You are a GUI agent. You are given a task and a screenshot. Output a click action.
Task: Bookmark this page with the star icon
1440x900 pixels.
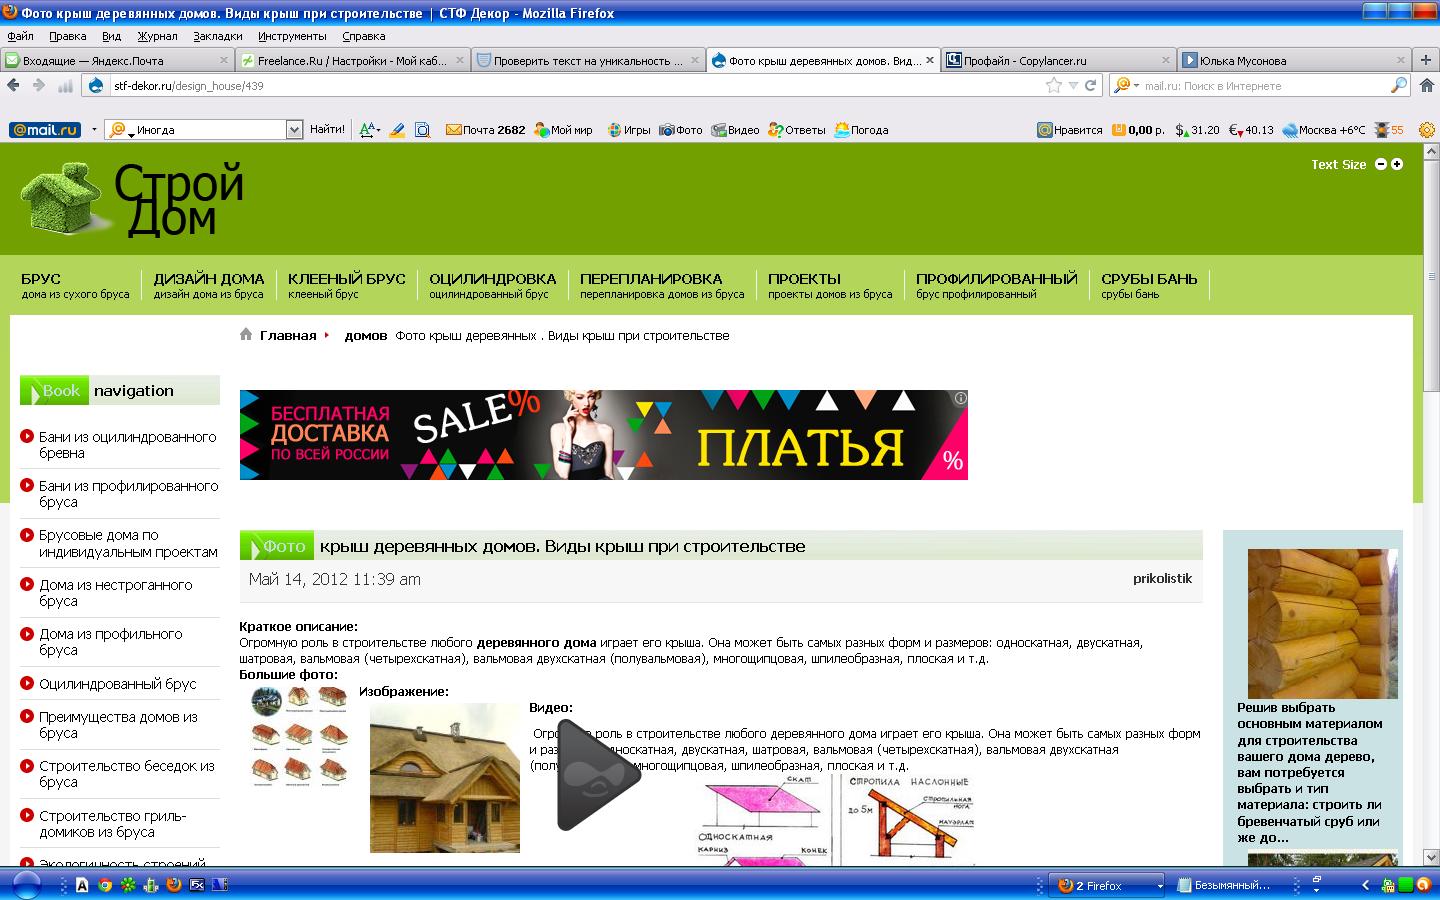click(x=1053, y=86)
